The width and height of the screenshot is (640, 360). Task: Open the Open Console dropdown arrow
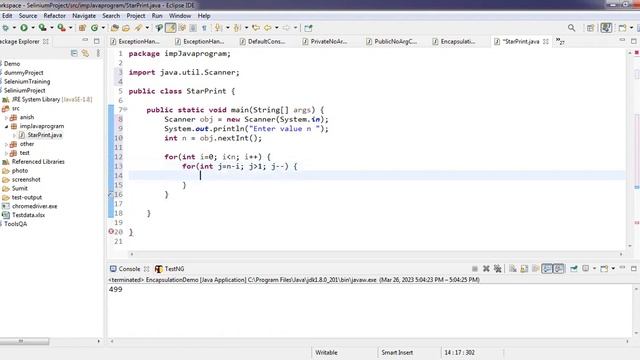pos(613,268)
